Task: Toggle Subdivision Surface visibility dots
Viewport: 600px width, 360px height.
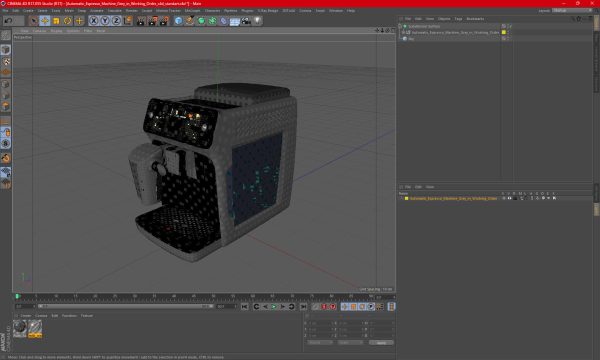Action: click(x=507, y=26)
